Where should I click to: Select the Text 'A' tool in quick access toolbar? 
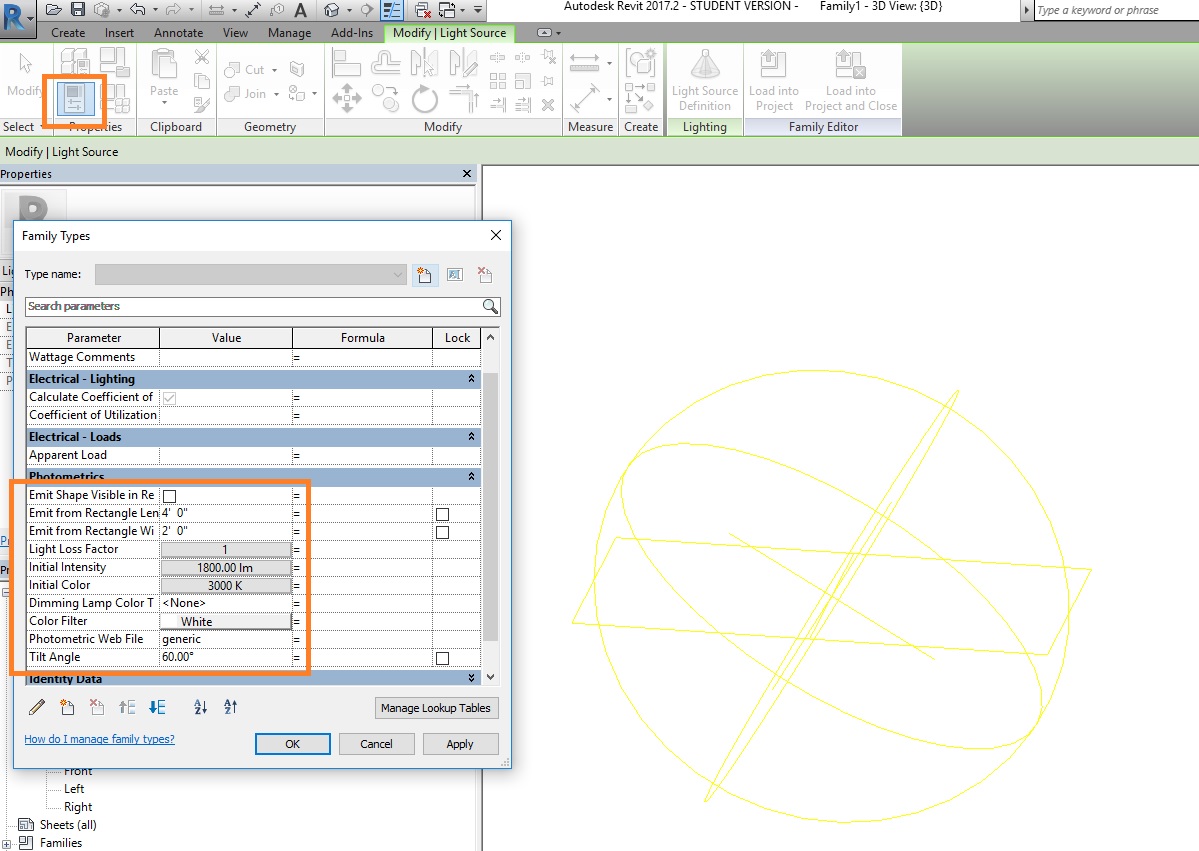(x=301, y=10)
